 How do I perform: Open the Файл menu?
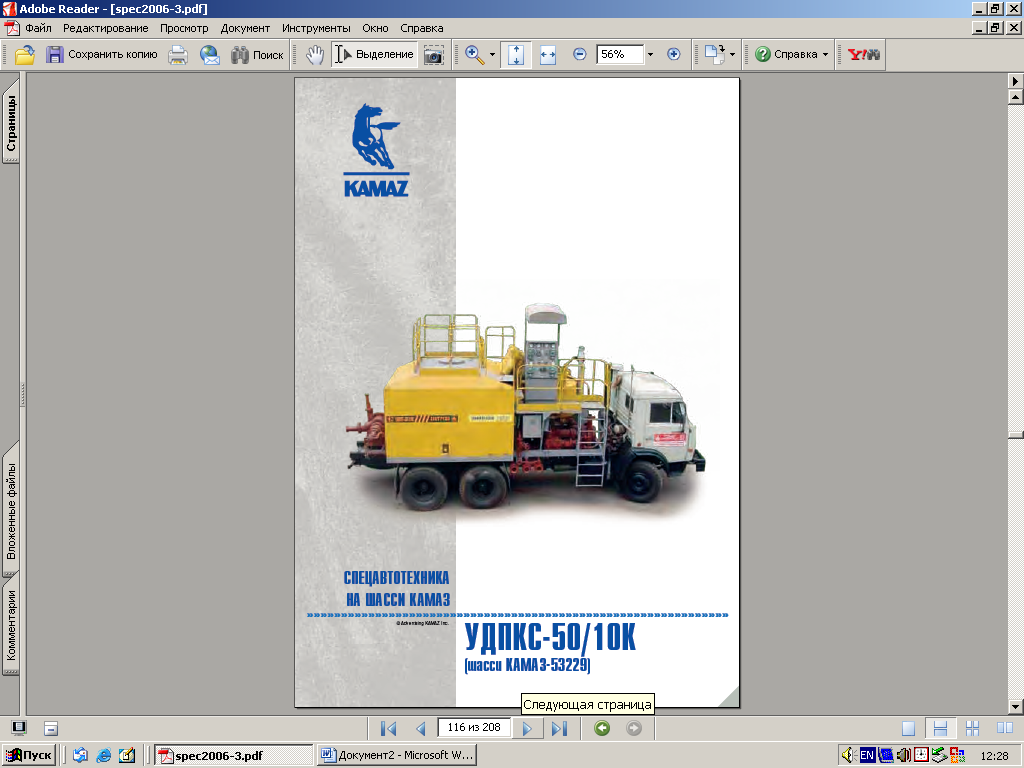click(x=39, y=28)
